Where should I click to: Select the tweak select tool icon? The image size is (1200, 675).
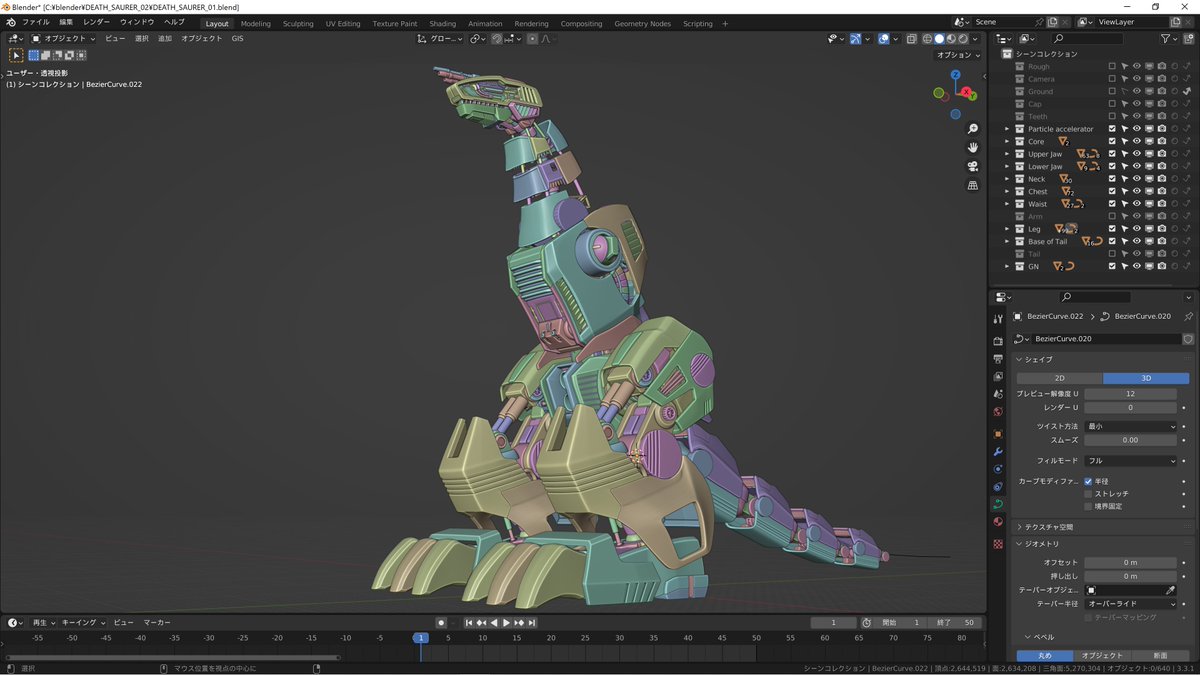click(x=16, y=55)
